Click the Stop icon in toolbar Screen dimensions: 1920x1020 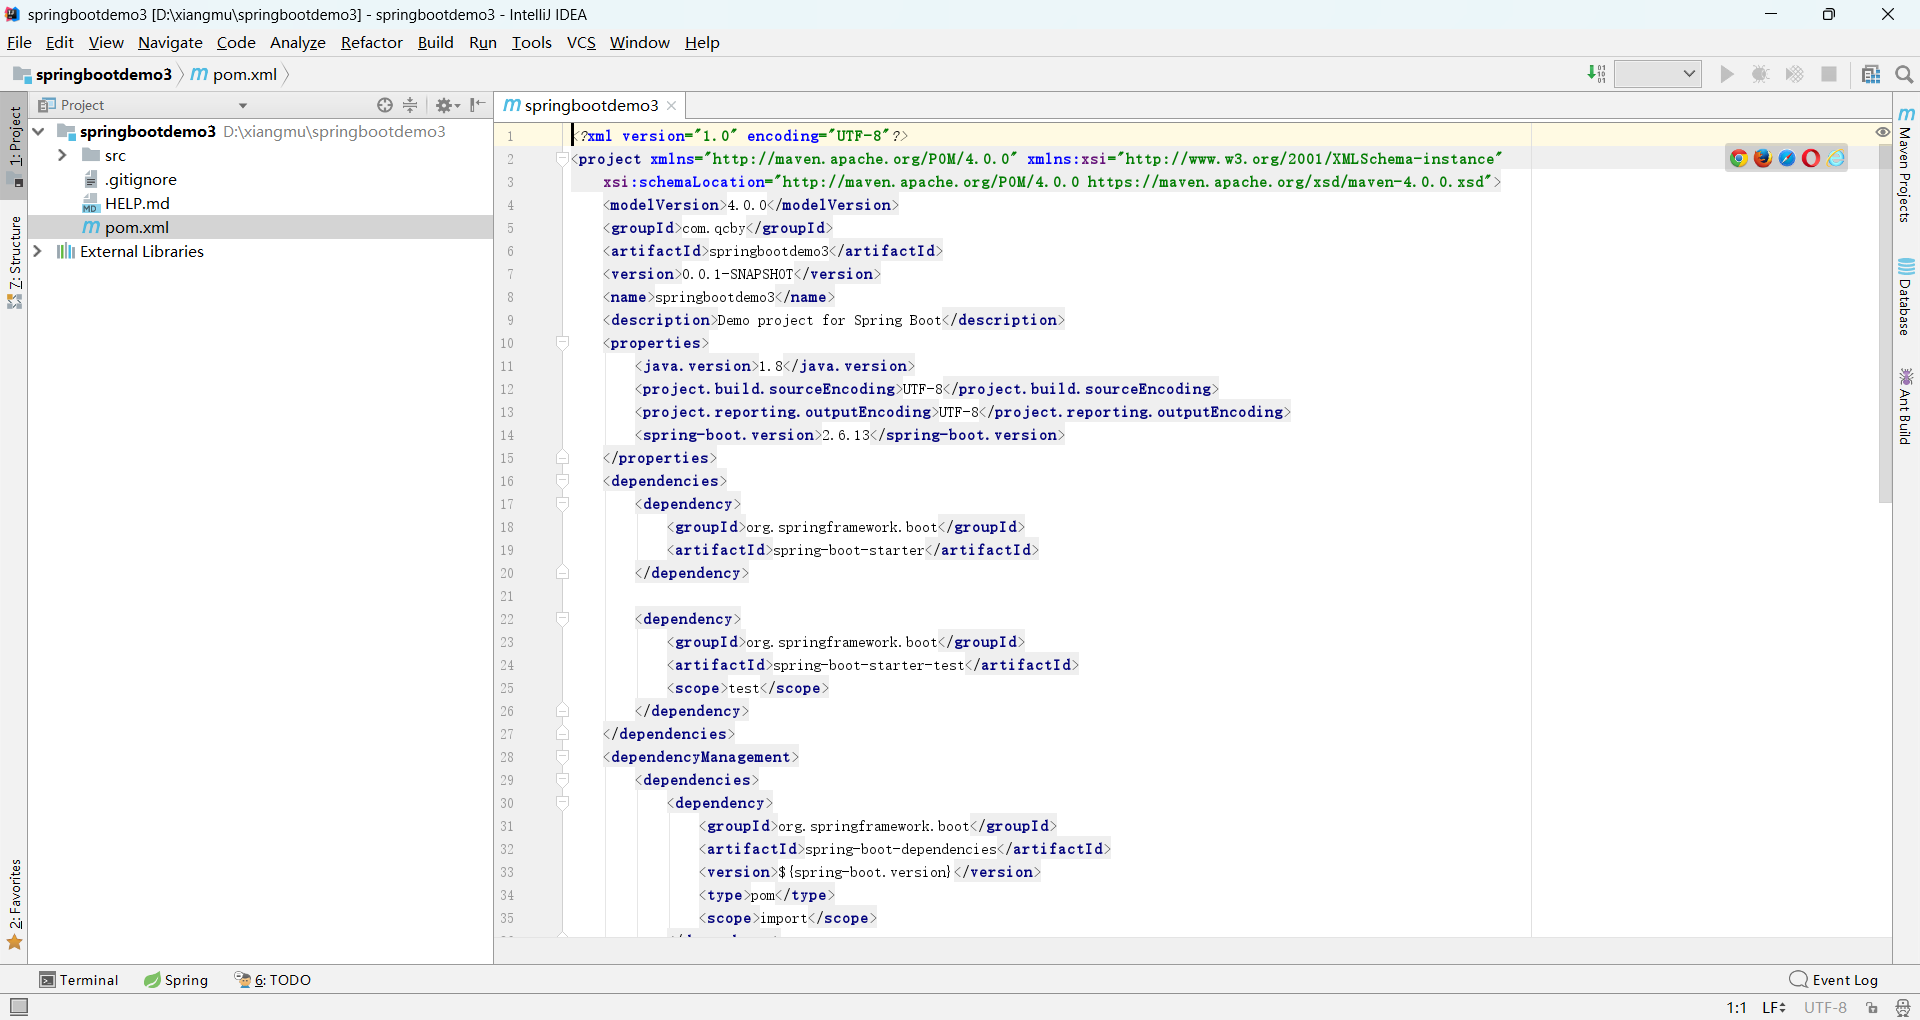click(1829, 74)
